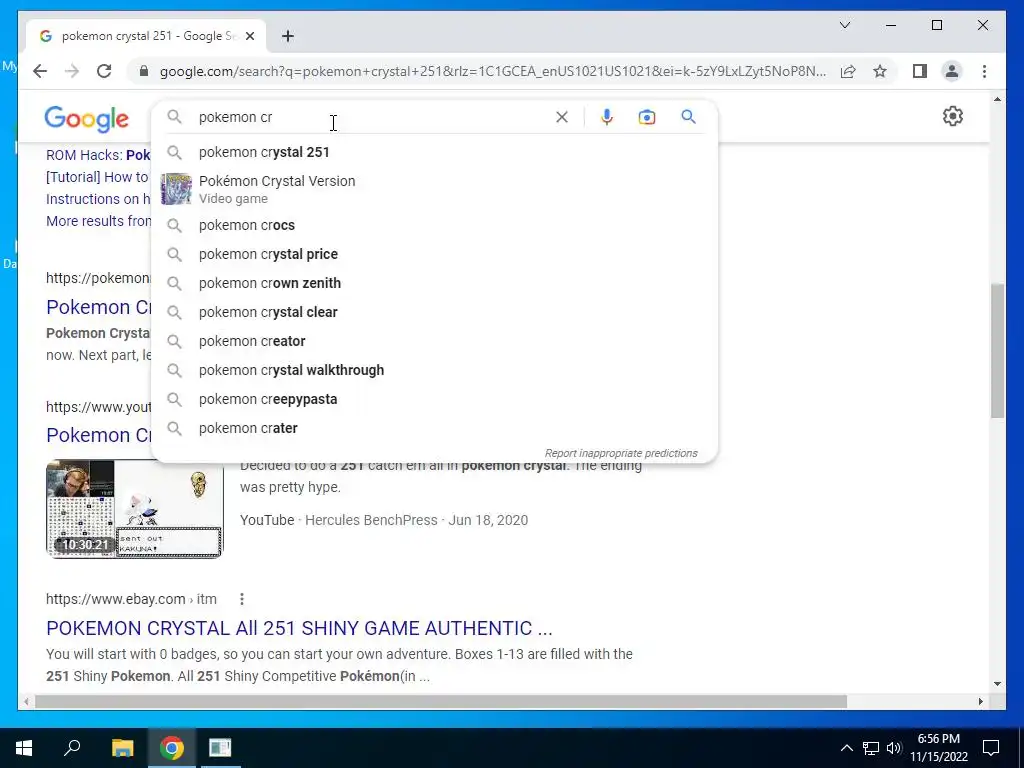The height and width of the screenshot is (768, 1024).
Task: Select suggestion pokemon crown zenith
Action: point(434,283)
